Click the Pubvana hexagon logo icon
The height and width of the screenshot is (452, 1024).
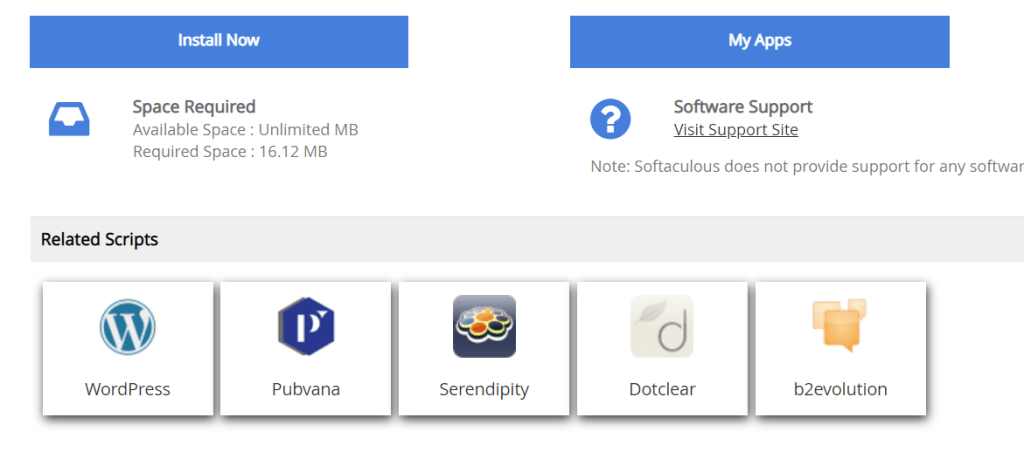(306, 327)
